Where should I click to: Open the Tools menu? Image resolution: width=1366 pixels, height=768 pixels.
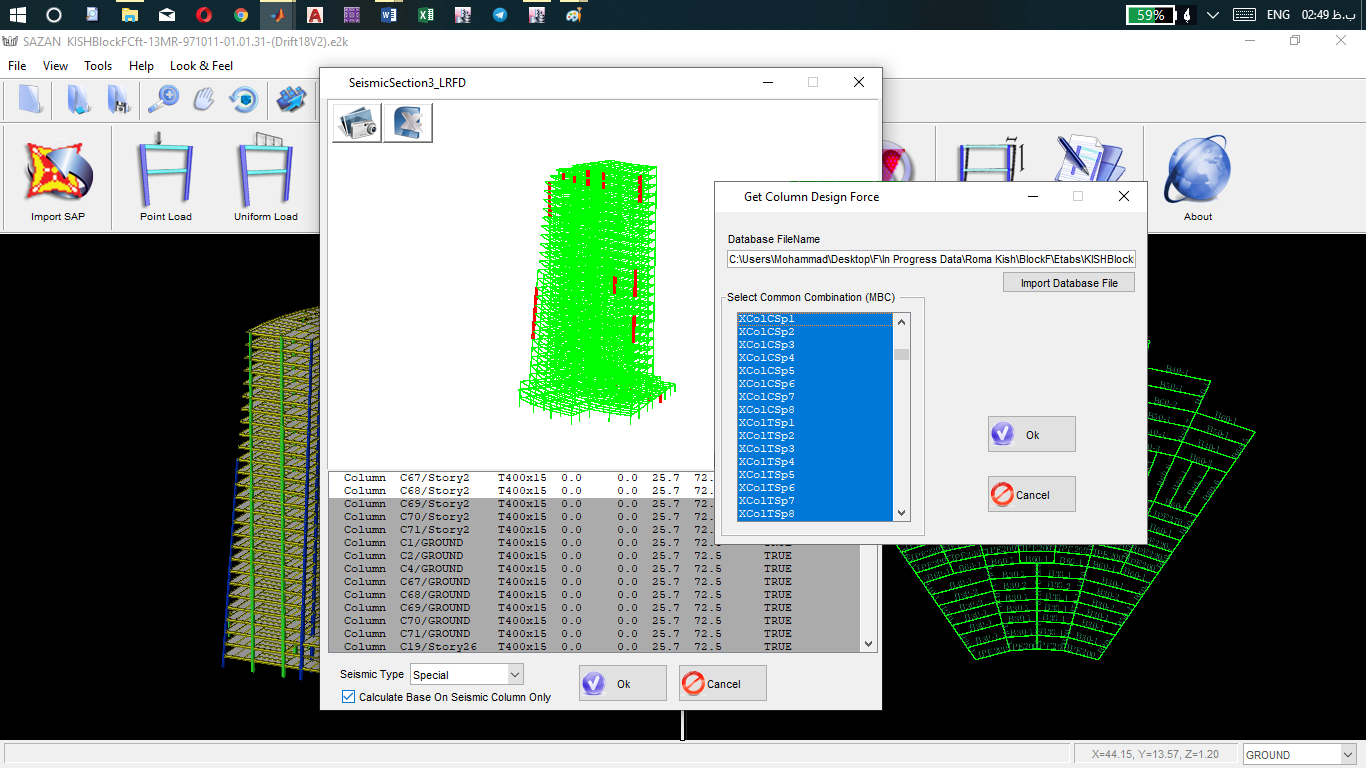98,66
